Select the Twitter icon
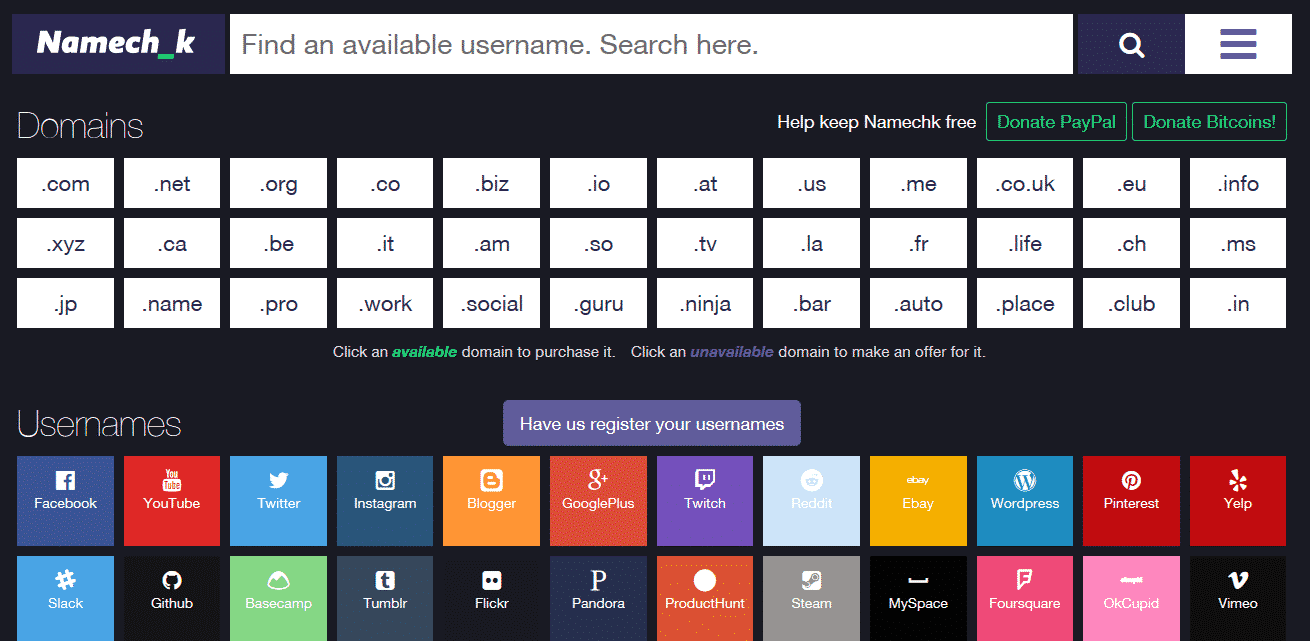 click(x=278, y=500)
